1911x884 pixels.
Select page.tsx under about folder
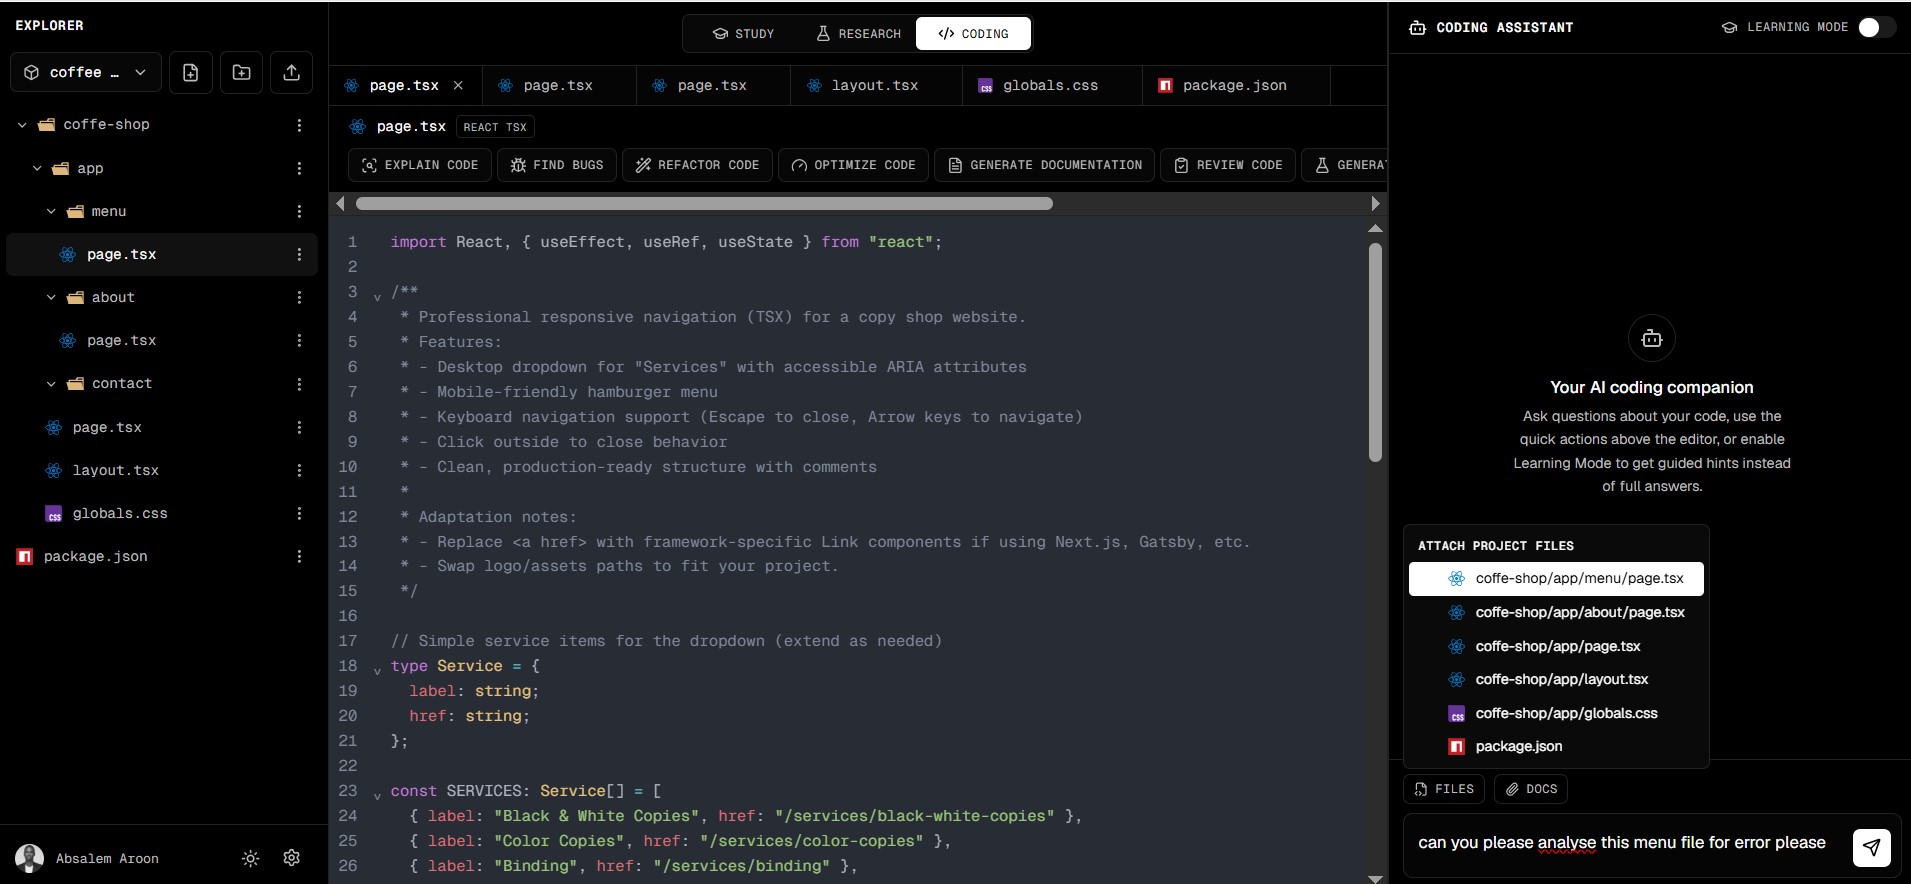(x=162, y=340)
